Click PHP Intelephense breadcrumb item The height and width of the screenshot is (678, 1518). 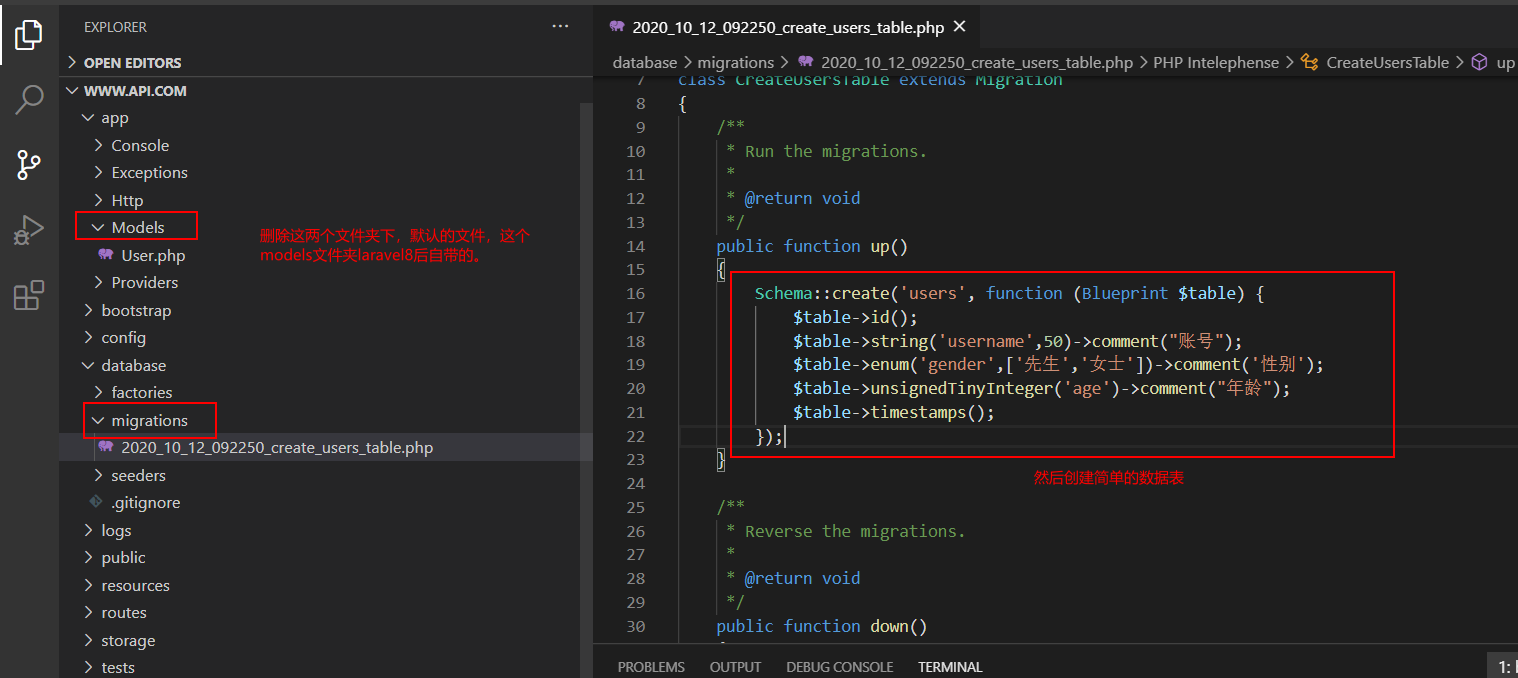1216,62
